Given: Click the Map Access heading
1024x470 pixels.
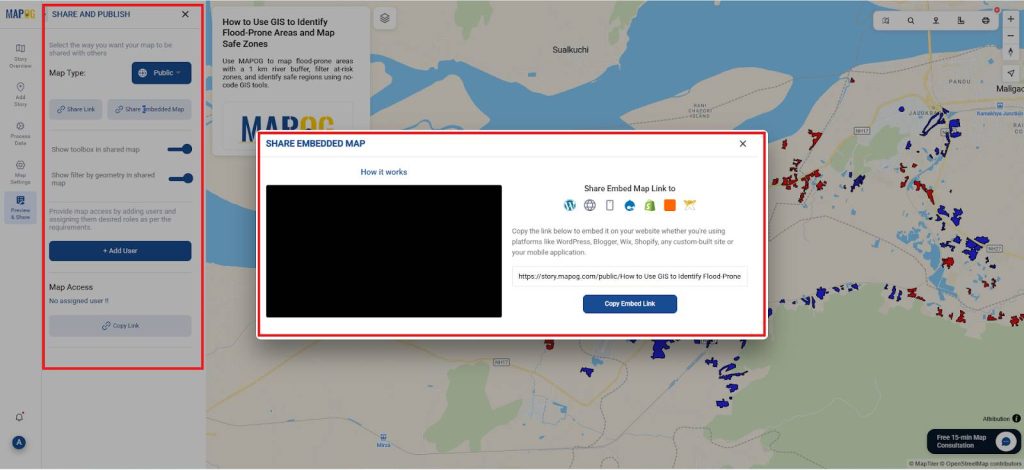Looking at the screenshot, I should coord(71,287).
